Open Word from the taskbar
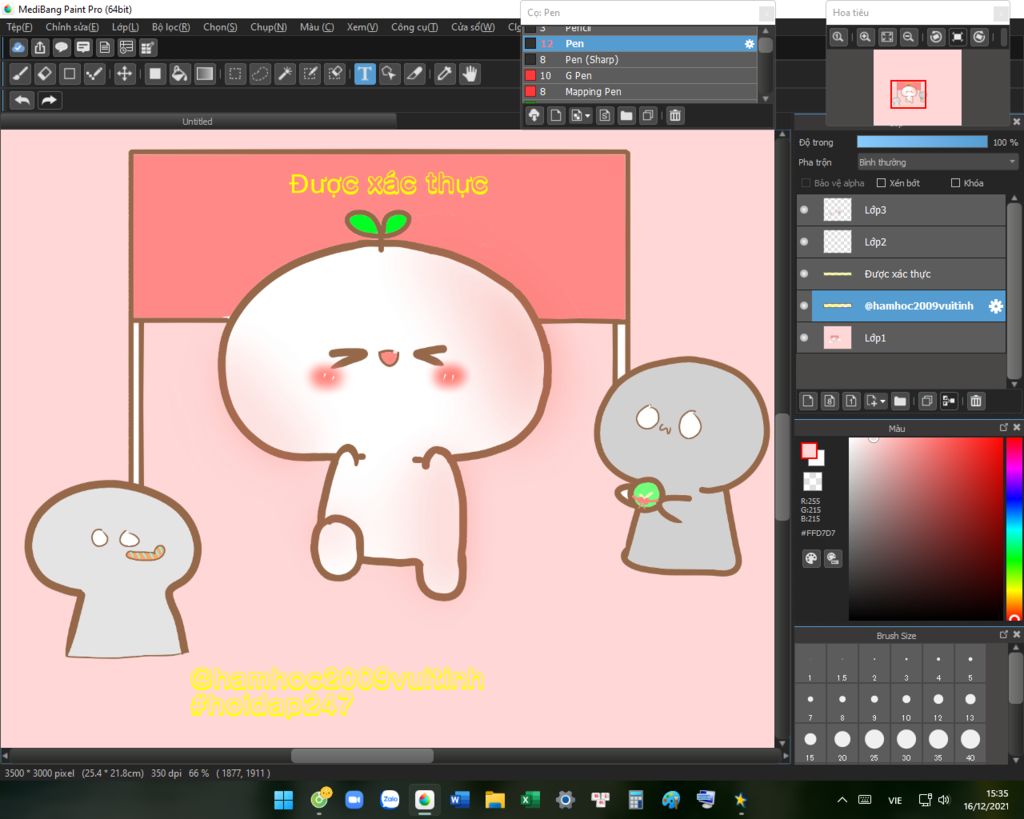This screenshot has height=819, width=1024. (x=460, y=799)
